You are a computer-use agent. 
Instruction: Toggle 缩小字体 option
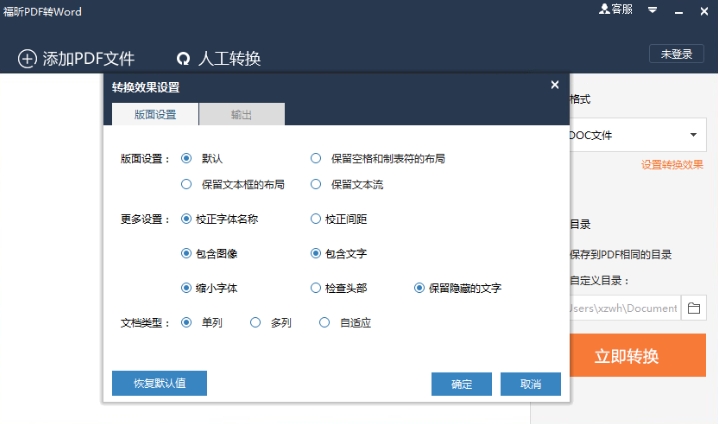click(186, 288)
